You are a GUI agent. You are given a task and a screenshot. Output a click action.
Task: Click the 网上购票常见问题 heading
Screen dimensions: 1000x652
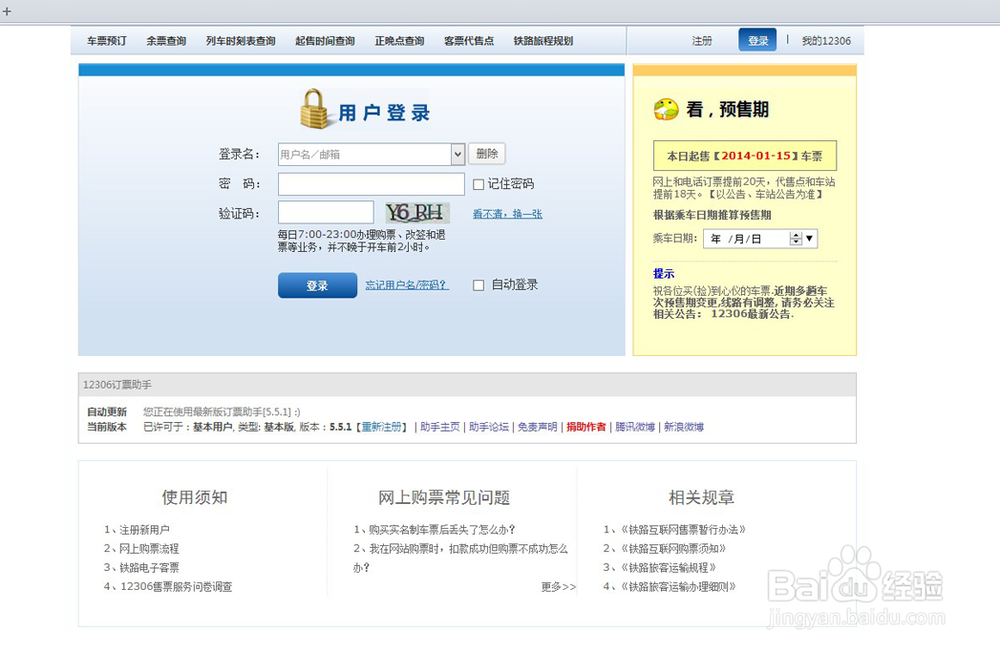coord(444,498)
